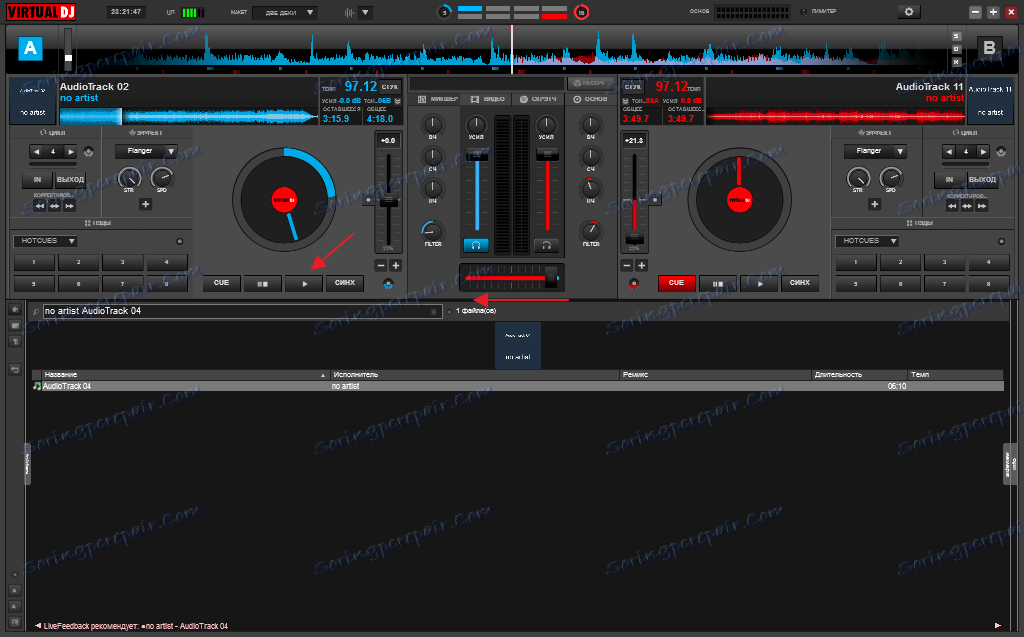This screenshot has height=637, width=1024.
Task: Trigger hot cue pad 1 on deck B
Action: 856,263
